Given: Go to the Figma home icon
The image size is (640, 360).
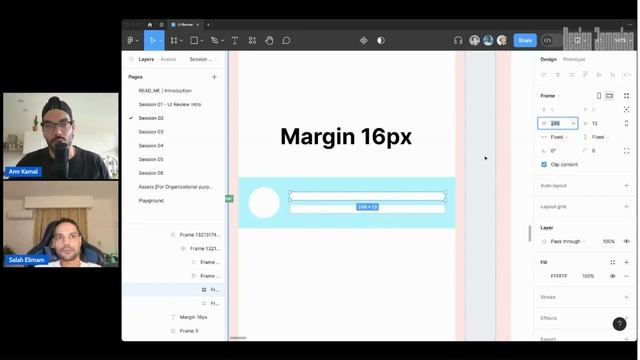Looking at the screenshot, I should pos(150,25).
